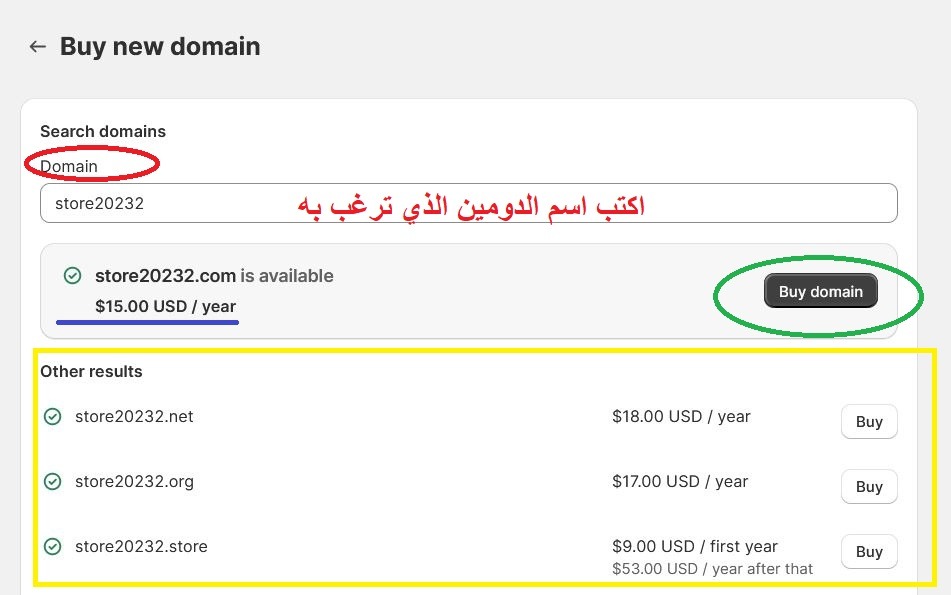The width and height of the screenshot is (951, 595).
Task: Click the checkmark icon next to store20232.org
Action: [x=53, y=482]
